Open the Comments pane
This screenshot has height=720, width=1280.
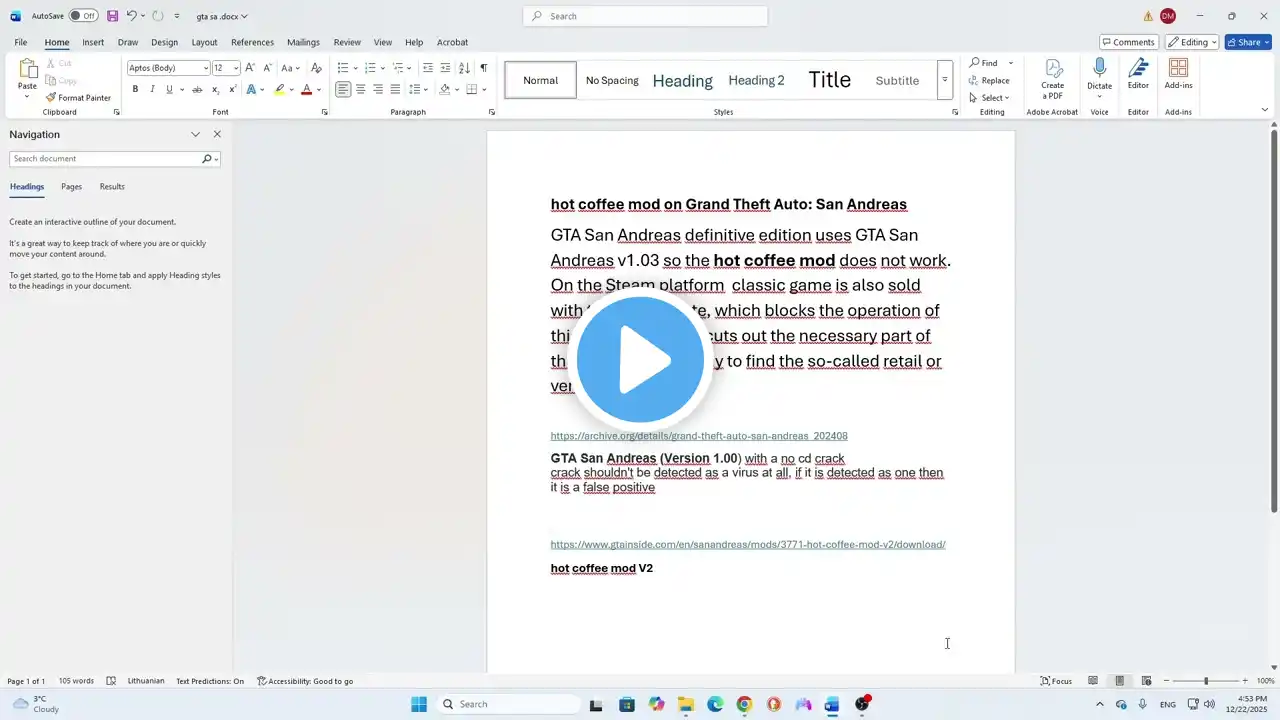coord(1129,42)
